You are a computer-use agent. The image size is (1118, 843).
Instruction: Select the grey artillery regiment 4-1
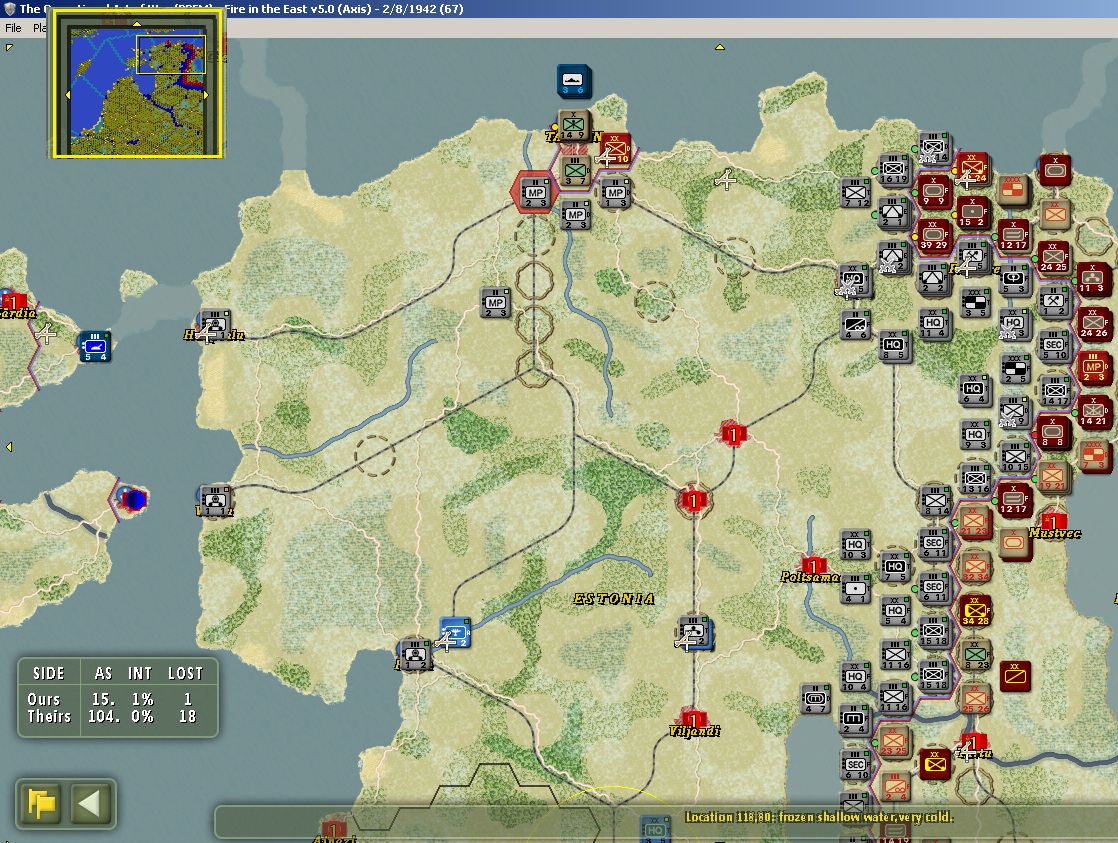pos(855,590)
